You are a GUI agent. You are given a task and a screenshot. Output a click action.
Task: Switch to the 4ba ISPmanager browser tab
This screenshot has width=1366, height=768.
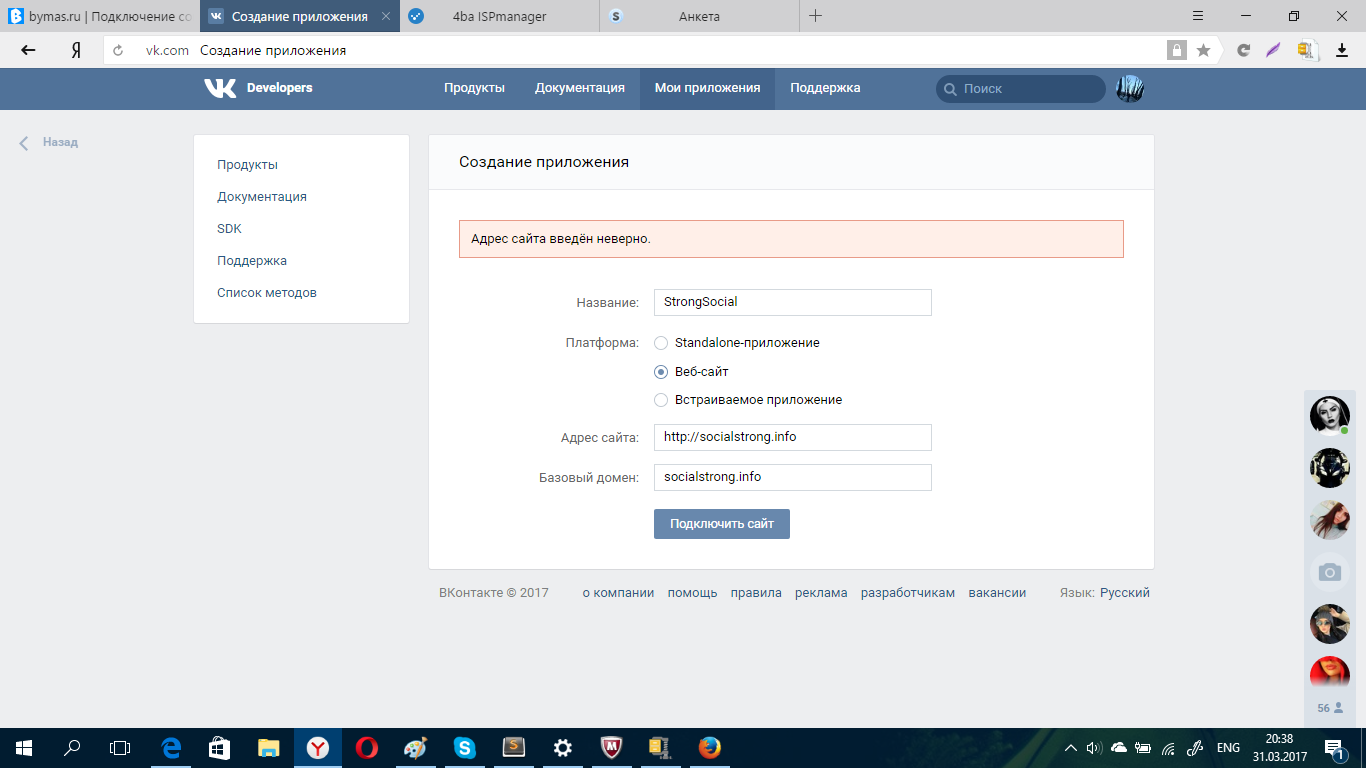point(500,16)
